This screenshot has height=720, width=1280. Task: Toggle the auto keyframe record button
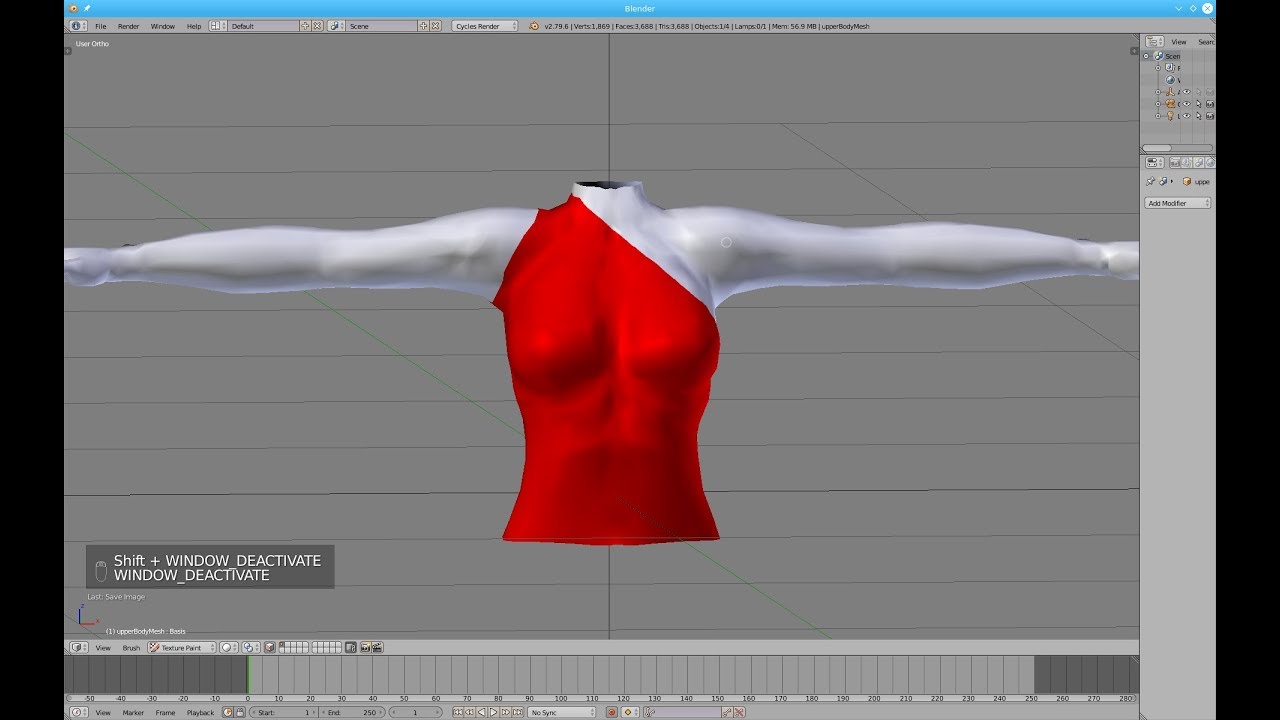(x=612, y=713)
